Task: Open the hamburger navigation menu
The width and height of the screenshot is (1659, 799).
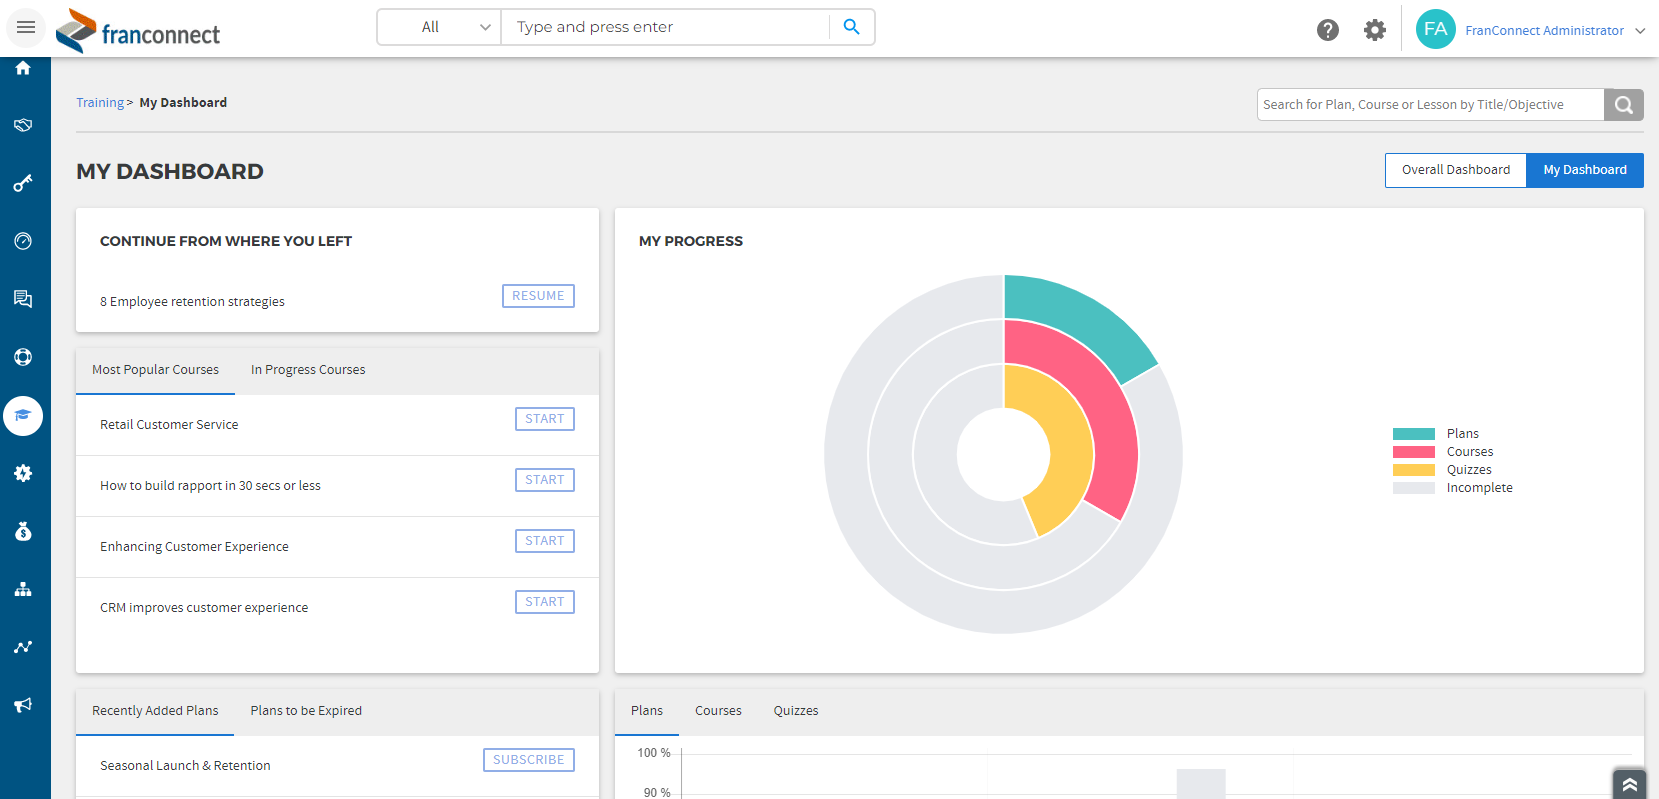Action: pyautogui.click(x=26, y=27)
